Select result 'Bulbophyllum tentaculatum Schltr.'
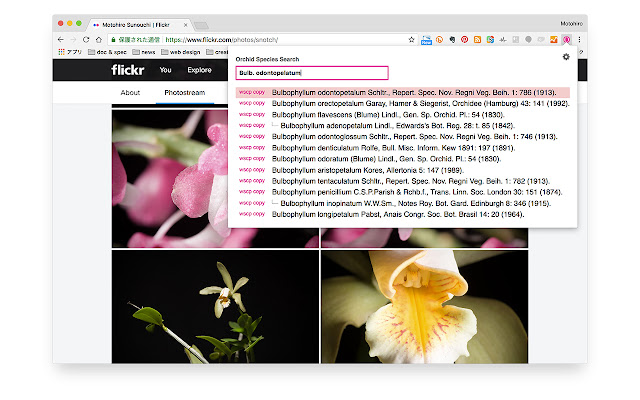640x400 pixels. tap(411, 181)
